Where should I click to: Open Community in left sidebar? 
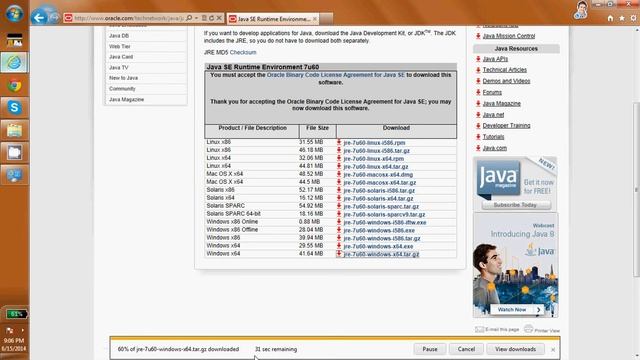[x=122, y=89]
